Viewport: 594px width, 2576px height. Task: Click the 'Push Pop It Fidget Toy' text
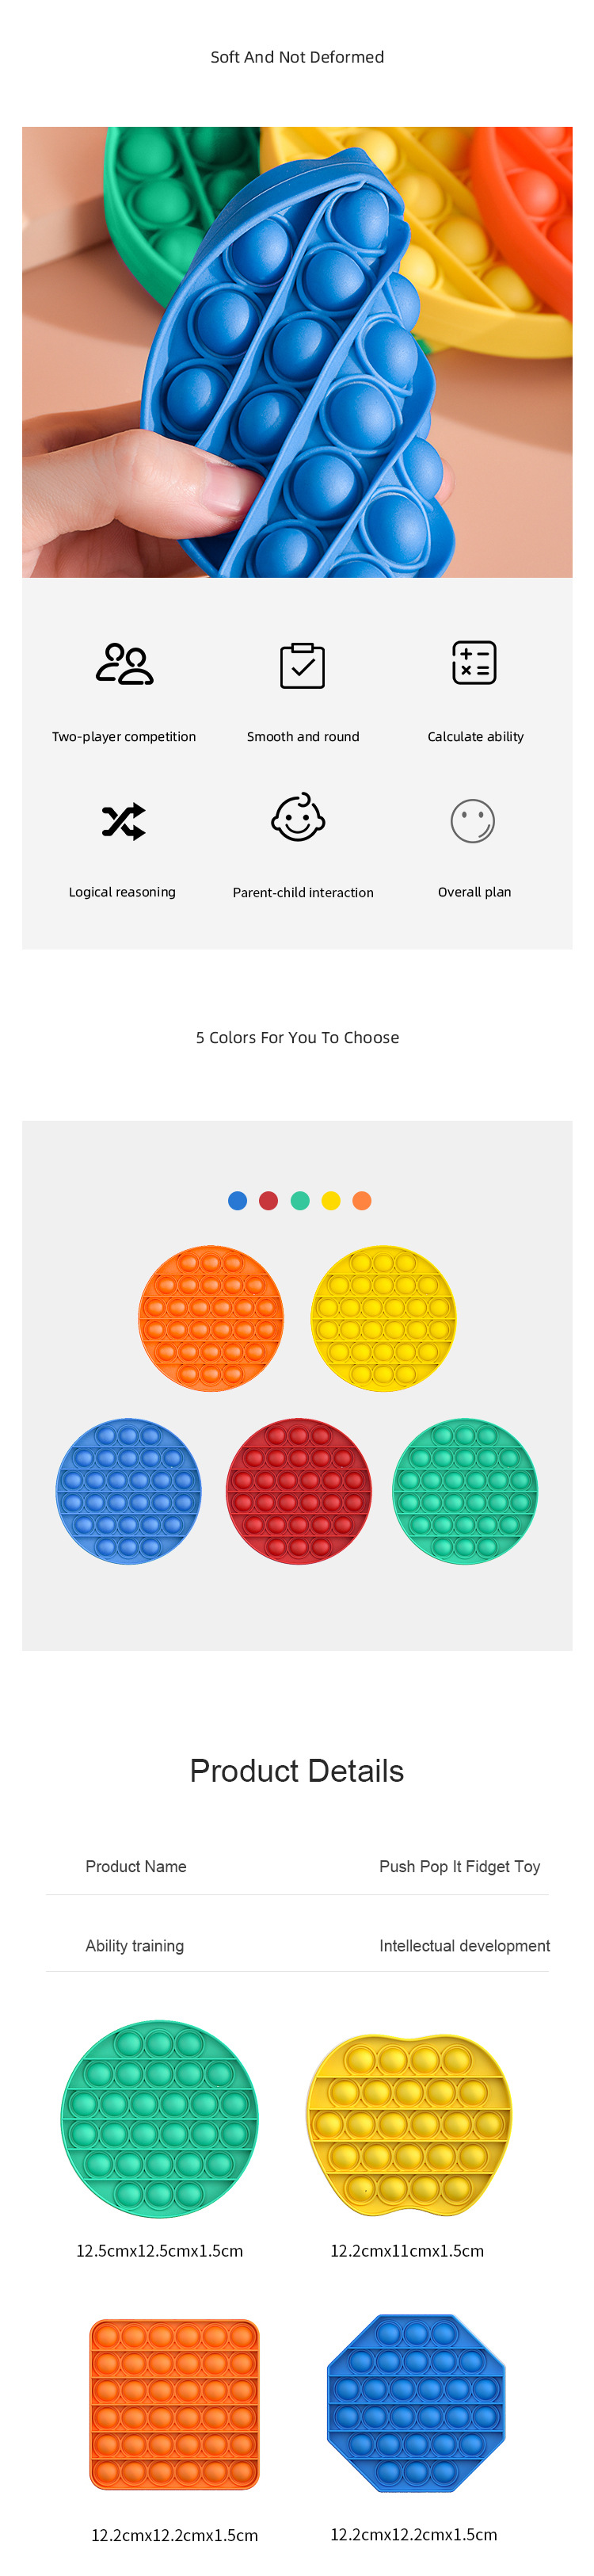click(x=459, y=1866)
